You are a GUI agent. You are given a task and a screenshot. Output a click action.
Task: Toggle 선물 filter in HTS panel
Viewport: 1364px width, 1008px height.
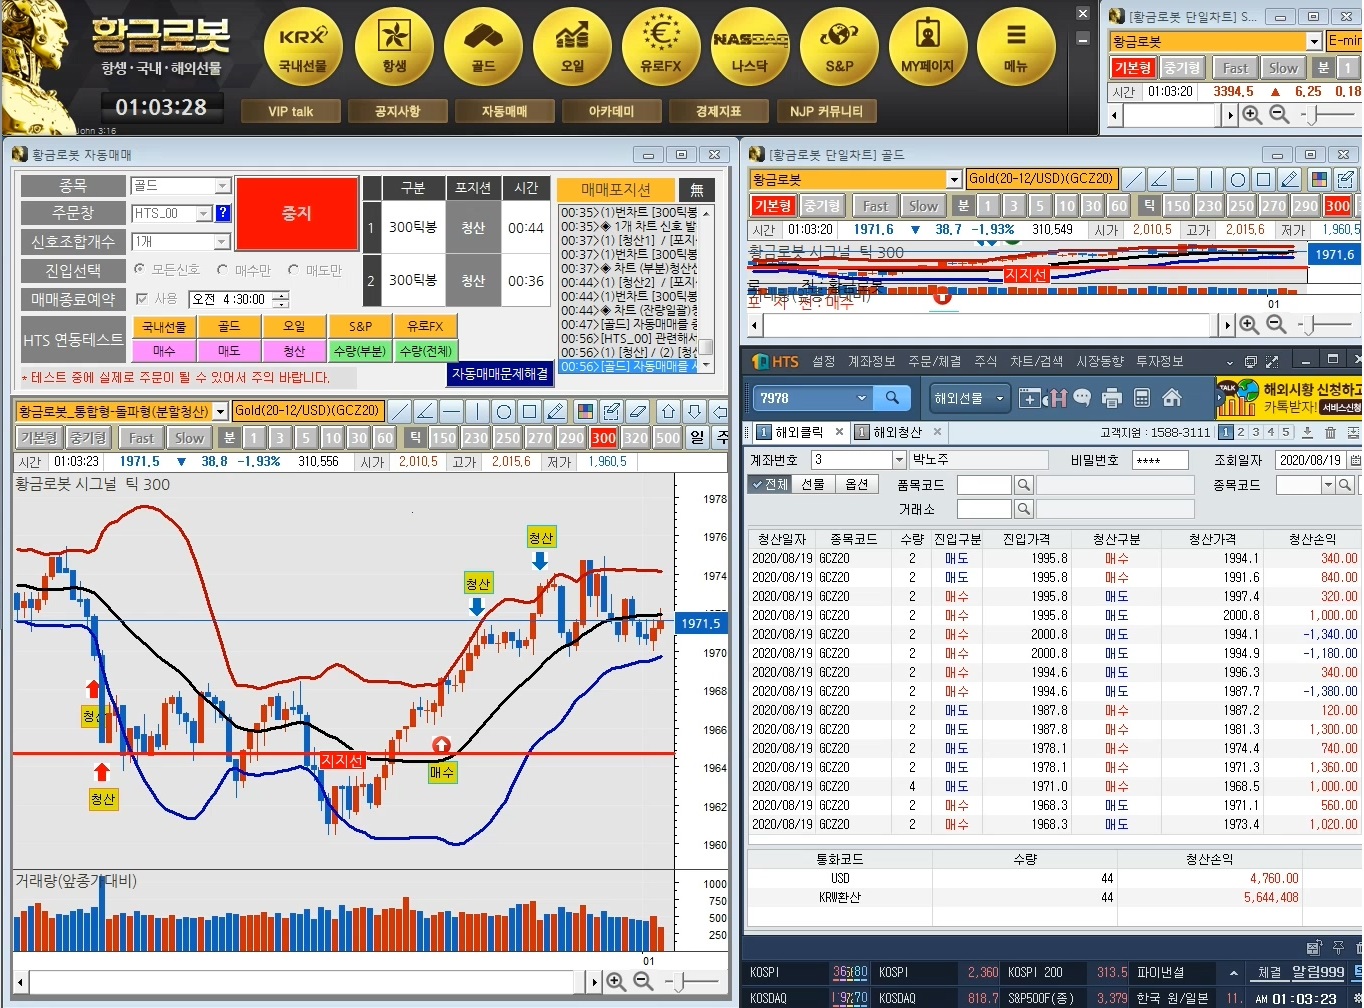(x=812, y=485)
